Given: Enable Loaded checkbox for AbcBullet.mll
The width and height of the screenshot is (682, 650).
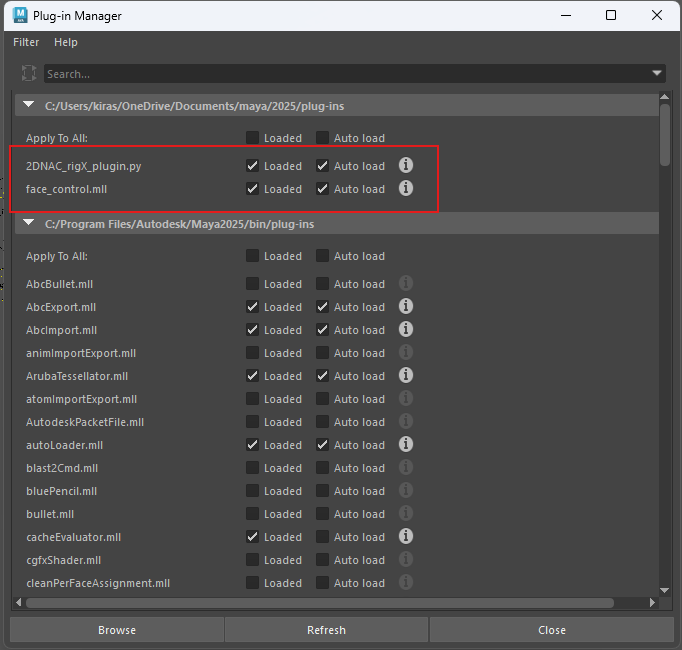Looking at the screenshot, I should [253, 284].
